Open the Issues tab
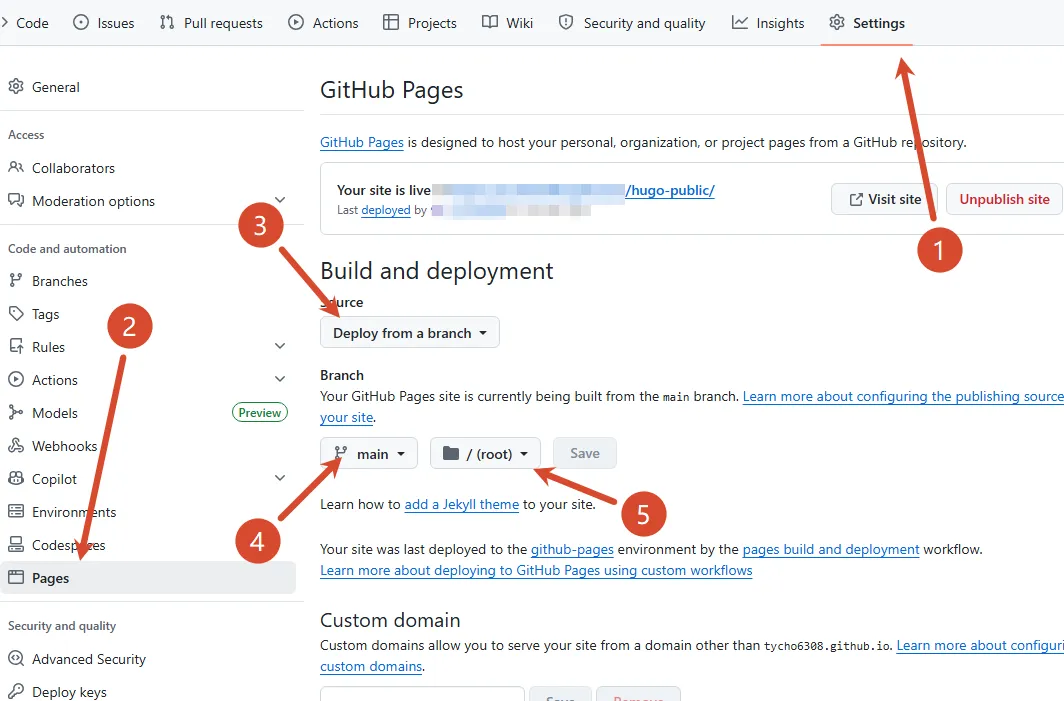Screen dimensions: 1064x701 pos(104,23)
